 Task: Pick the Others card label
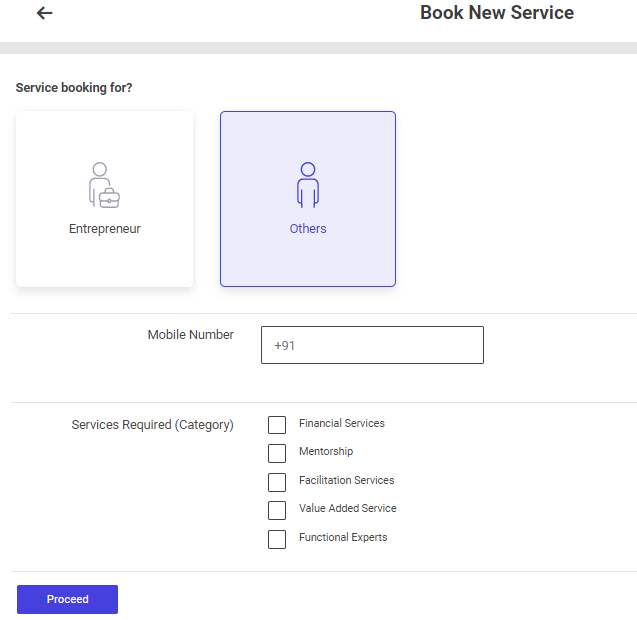coord(308,229)
